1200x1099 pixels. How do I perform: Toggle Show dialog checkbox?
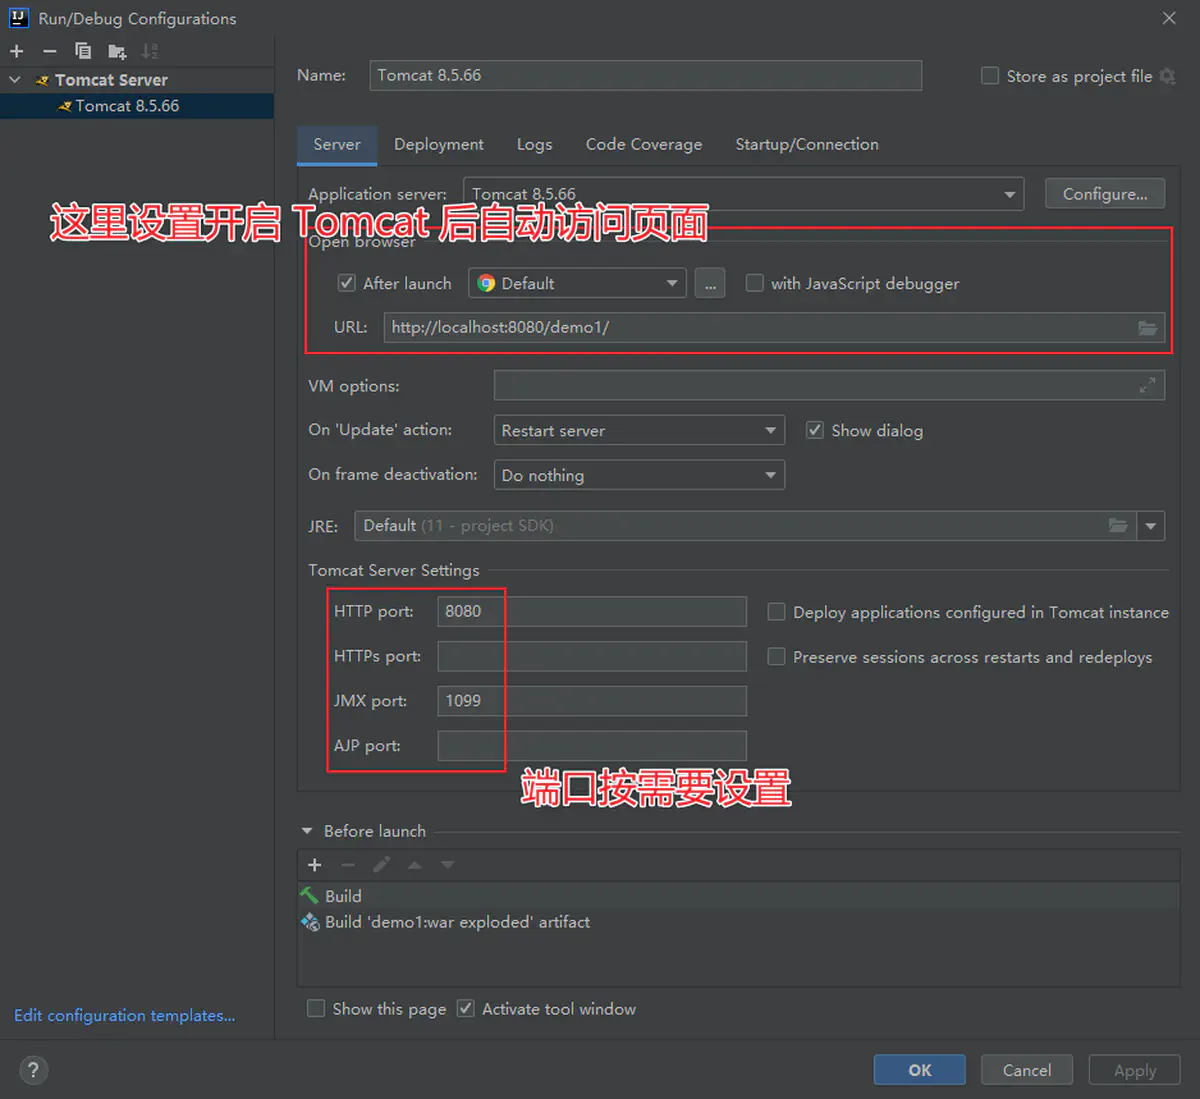tap(815, 430)
